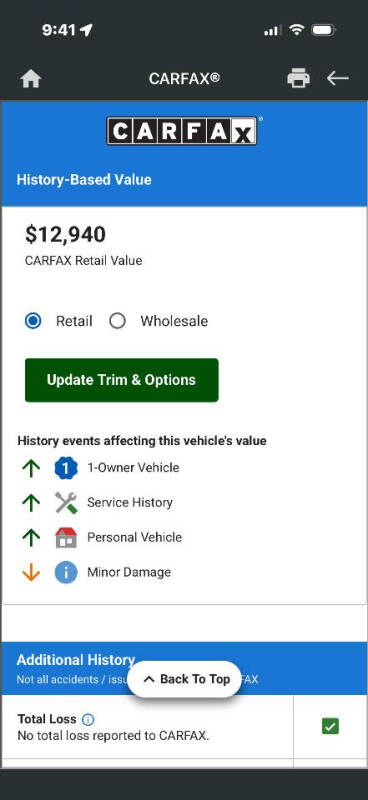The height and width of the screenshot is (800, 368).
Task: Jump up with the Back To Top button
Action: [184, 679]
